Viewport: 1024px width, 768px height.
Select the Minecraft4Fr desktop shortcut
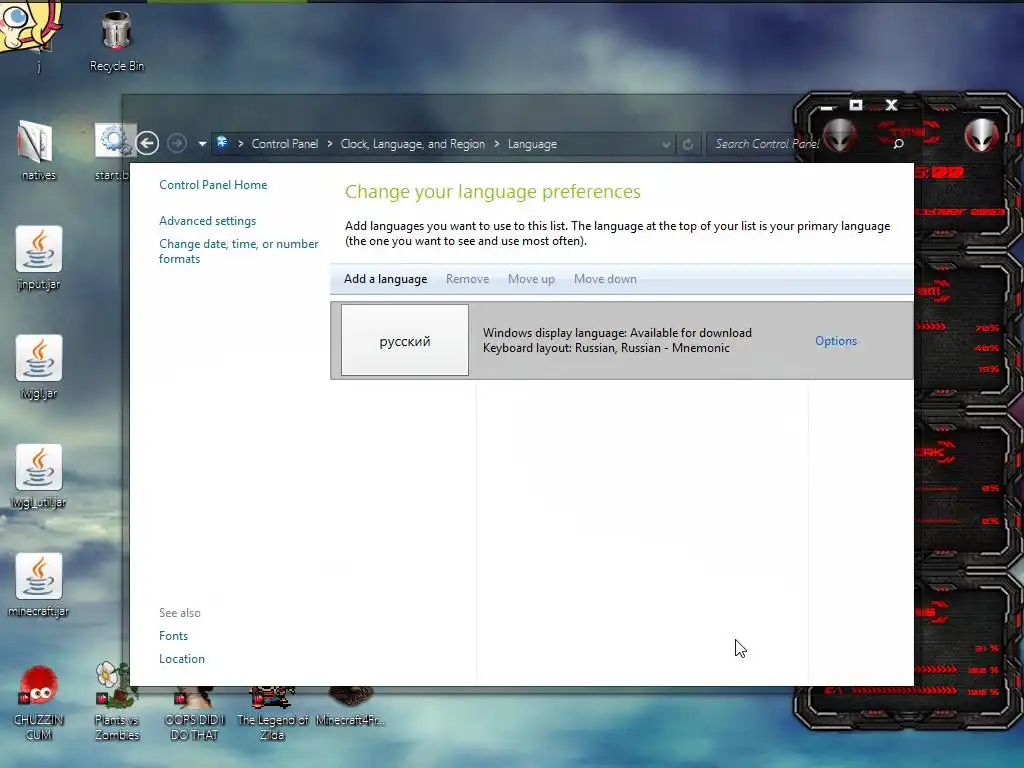350,707
